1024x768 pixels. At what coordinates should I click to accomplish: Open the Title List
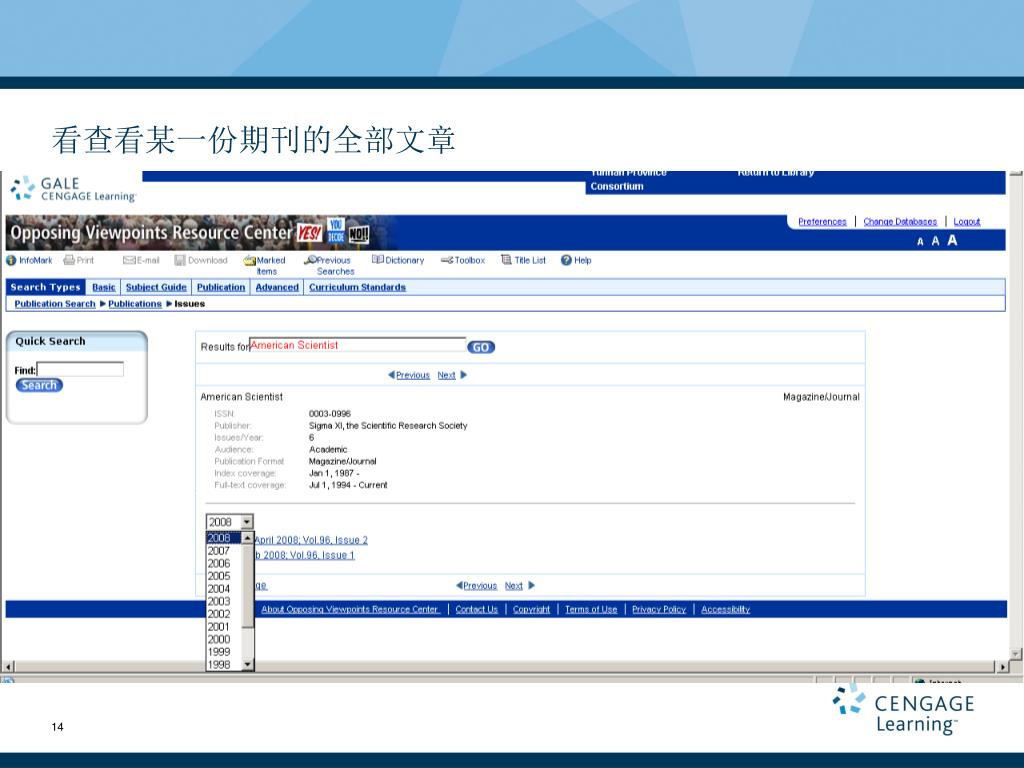[x=523, y=260]
